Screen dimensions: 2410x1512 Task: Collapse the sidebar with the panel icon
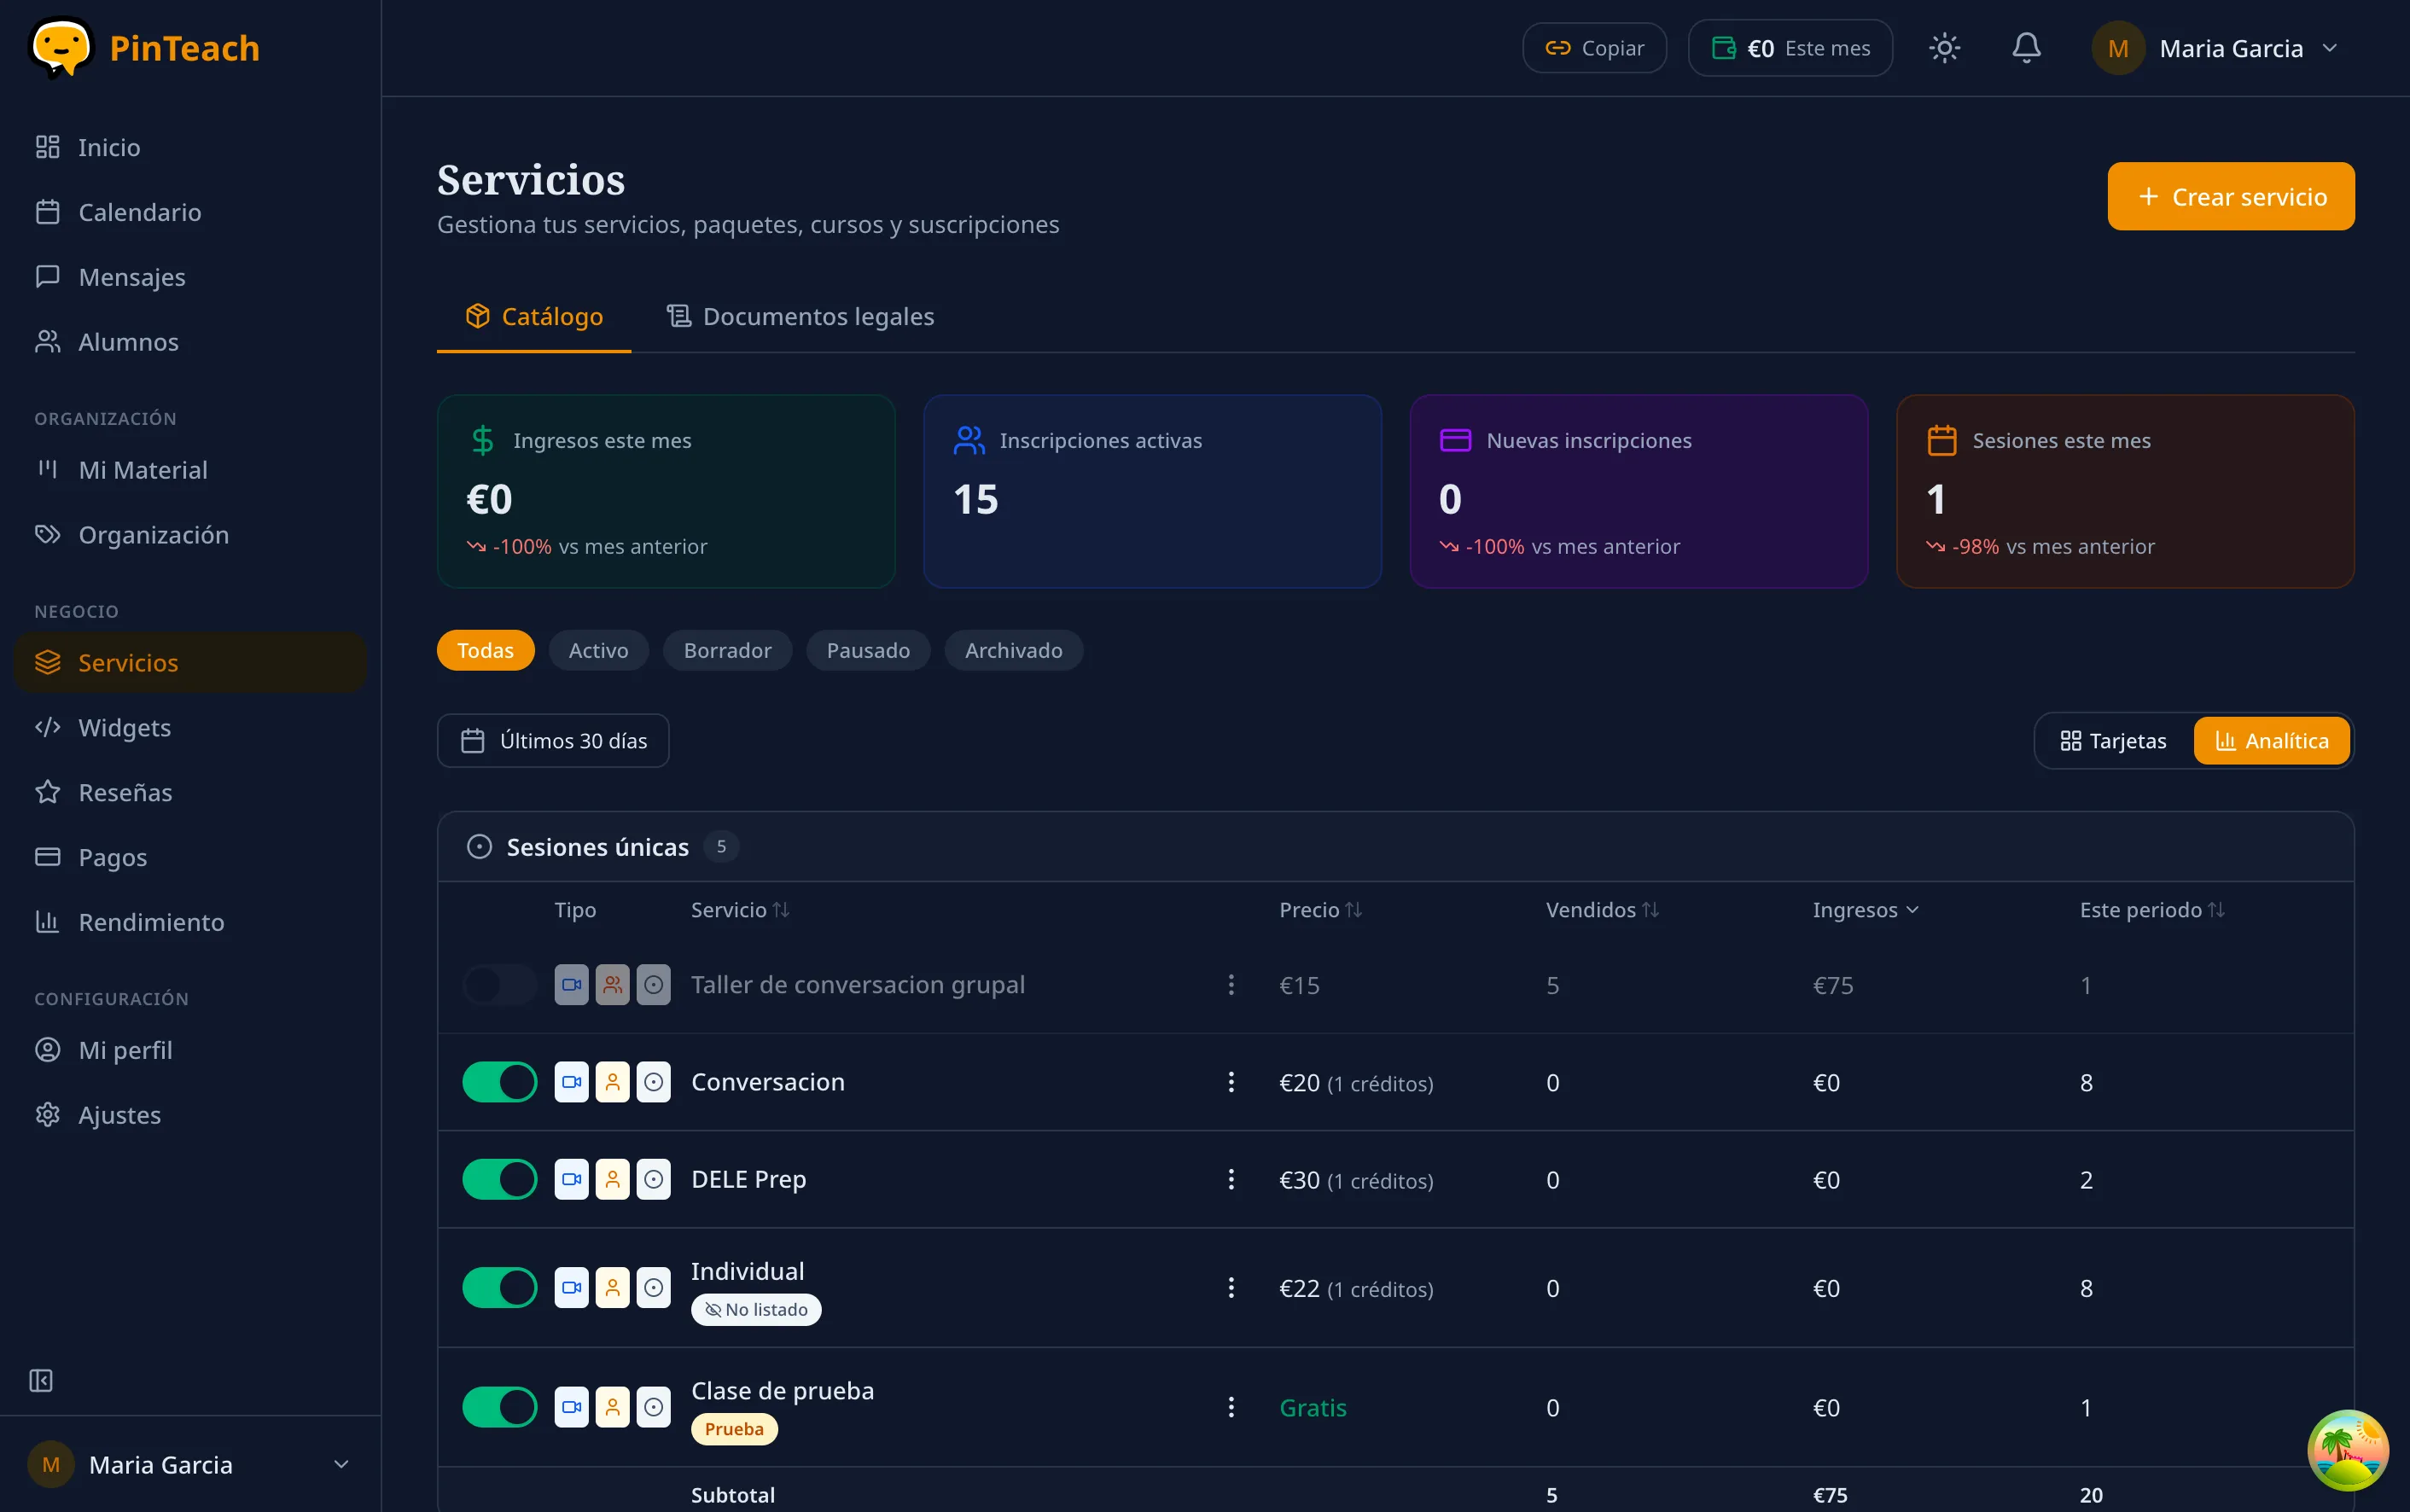pyautogui.click(x=41, y=1381)
